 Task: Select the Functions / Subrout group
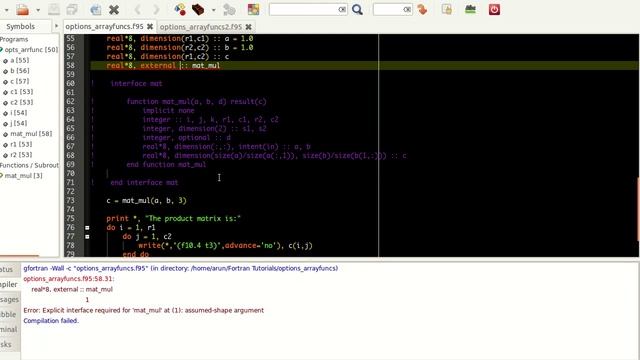pos(29,165)
